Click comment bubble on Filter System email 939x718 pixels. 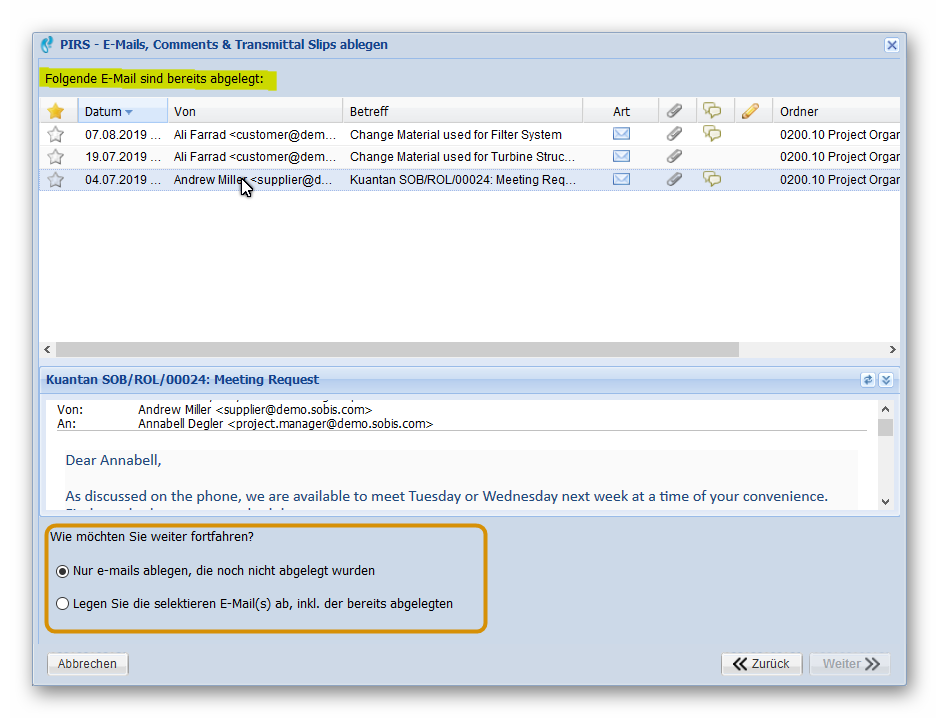(712, 134)
